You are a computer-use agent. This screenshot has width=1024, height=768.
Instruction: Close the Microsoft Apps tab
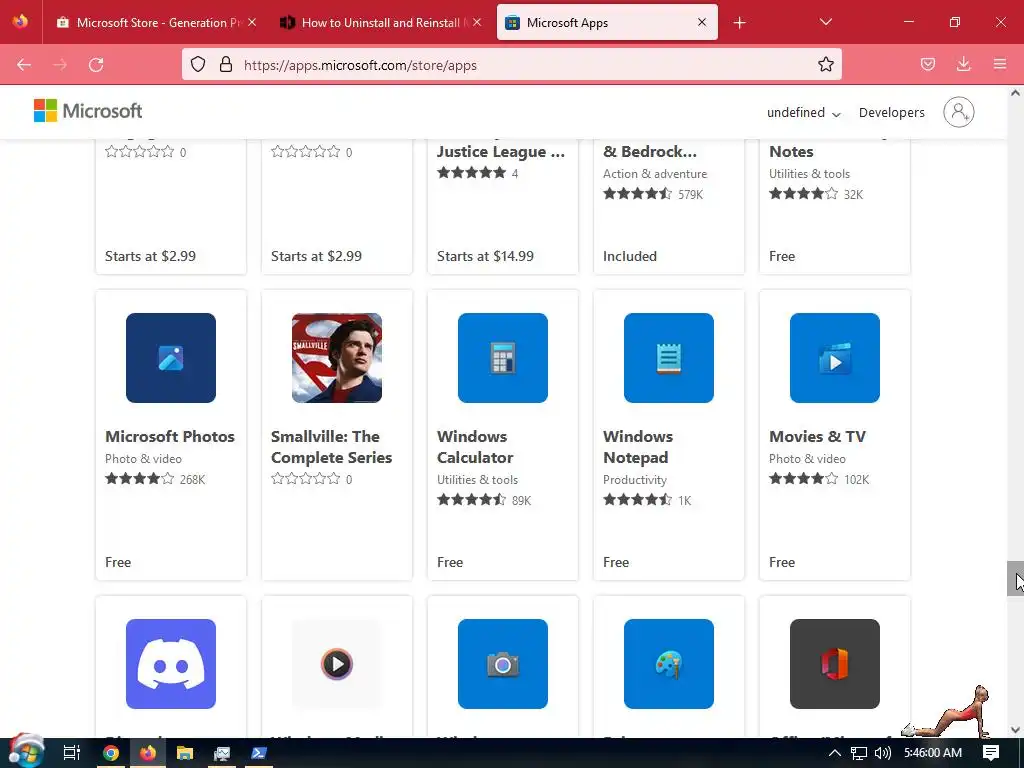pyautogui.click(x=701, y=22)
